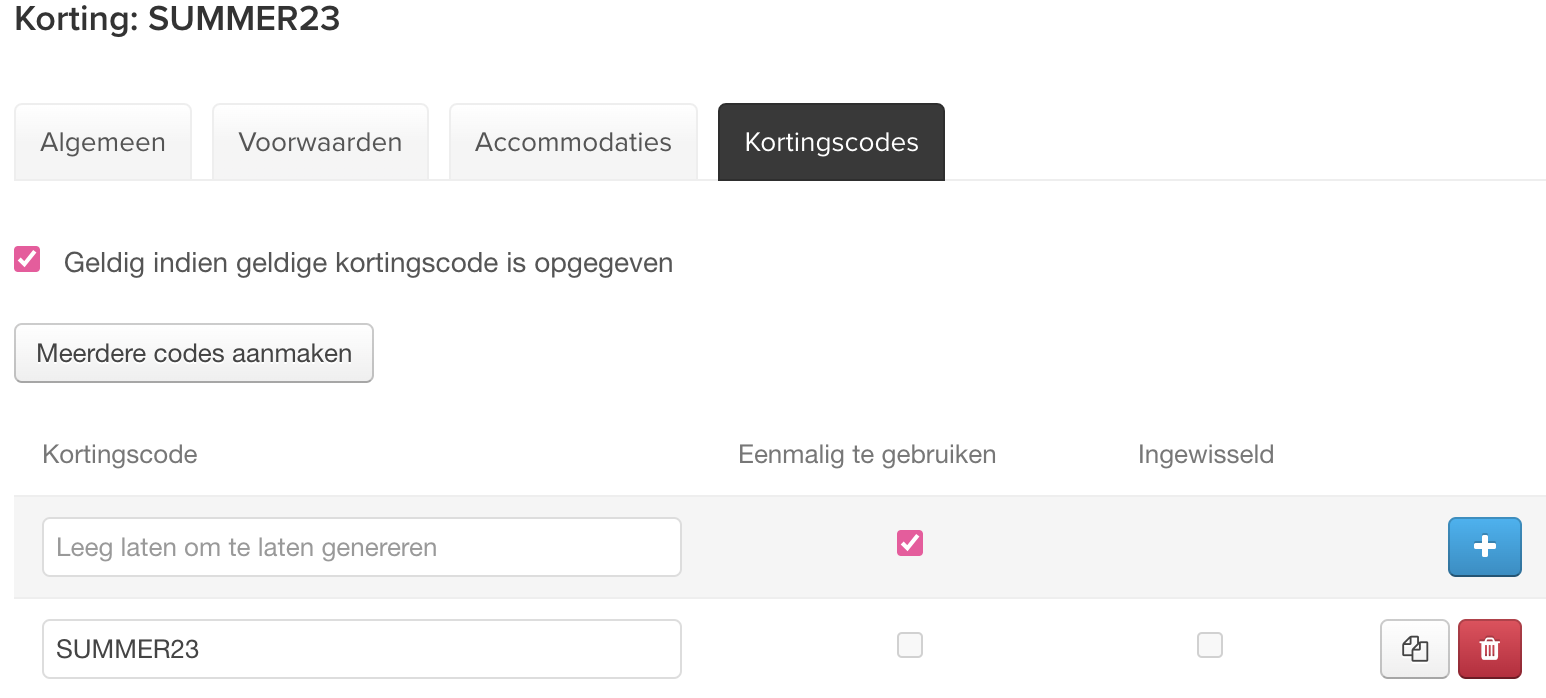This screenshot has width=1546, height=698.
Task: Add new discount code with plus button
Action: pos(1484,547)
